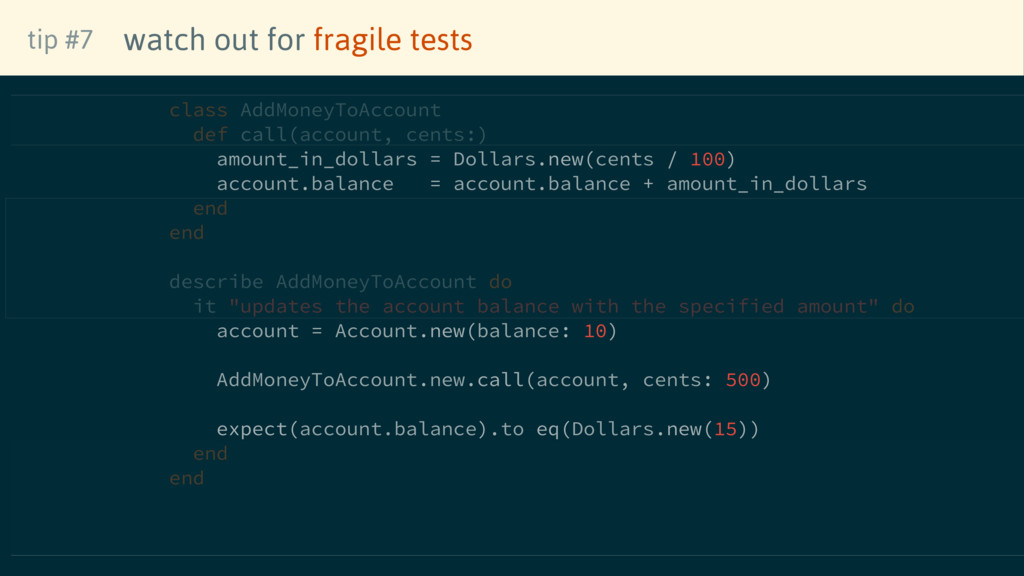
Task: Click the "tip #7" label
Action: pyautogui.click(x=60, y=40)
